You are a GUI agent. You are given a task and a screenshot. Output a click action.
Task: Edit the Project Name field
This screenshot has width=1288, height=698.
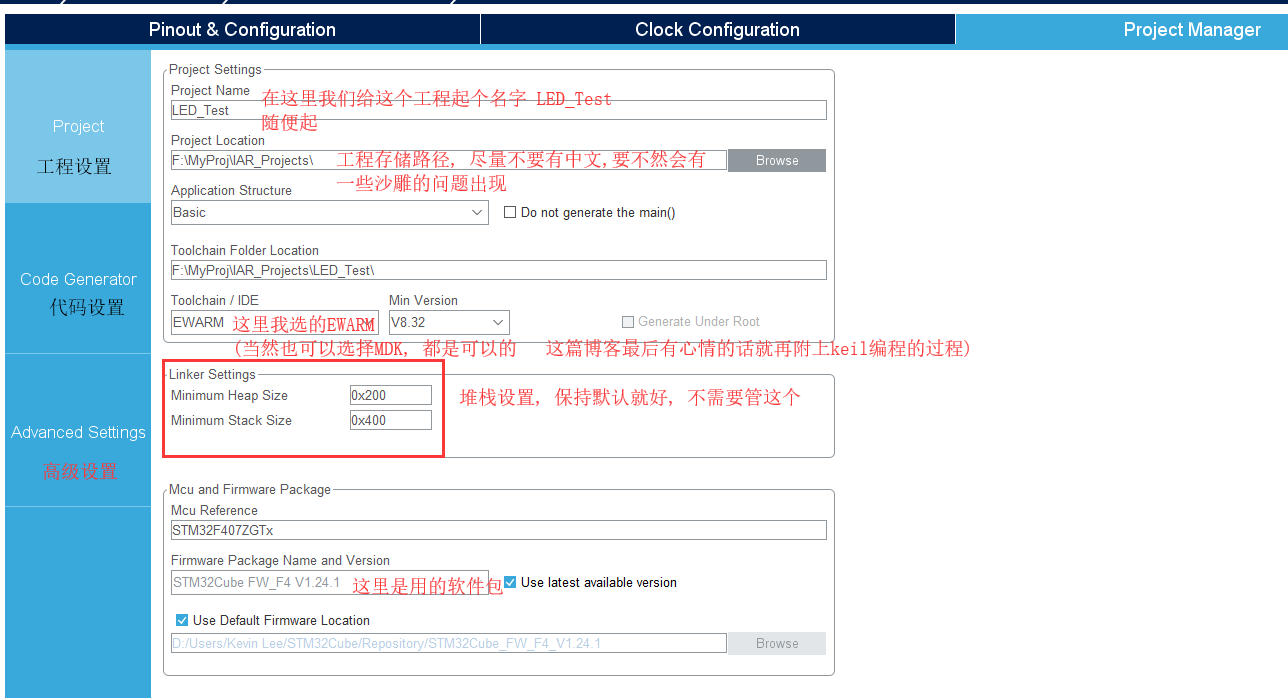[x=499, y=110]
